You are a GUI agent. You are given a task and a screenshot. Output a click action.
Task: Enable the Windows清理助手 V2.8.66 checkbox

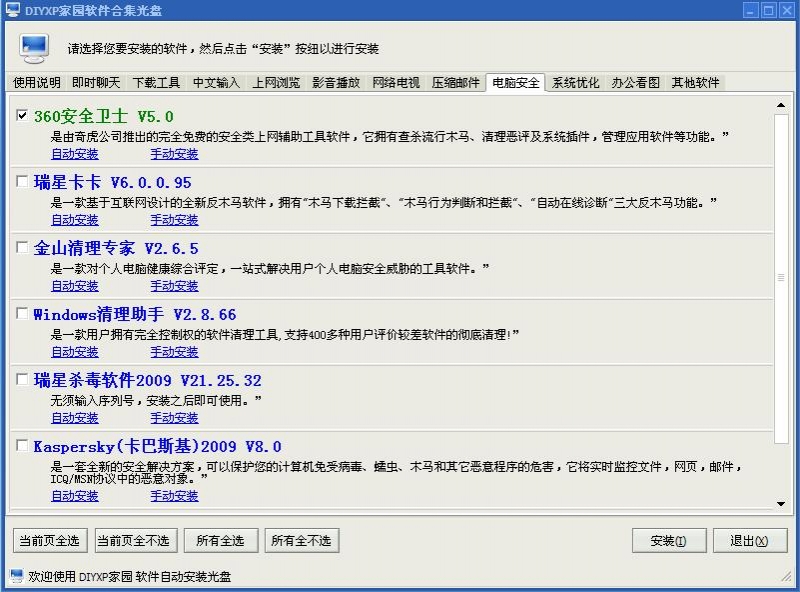tap(22, 313)
